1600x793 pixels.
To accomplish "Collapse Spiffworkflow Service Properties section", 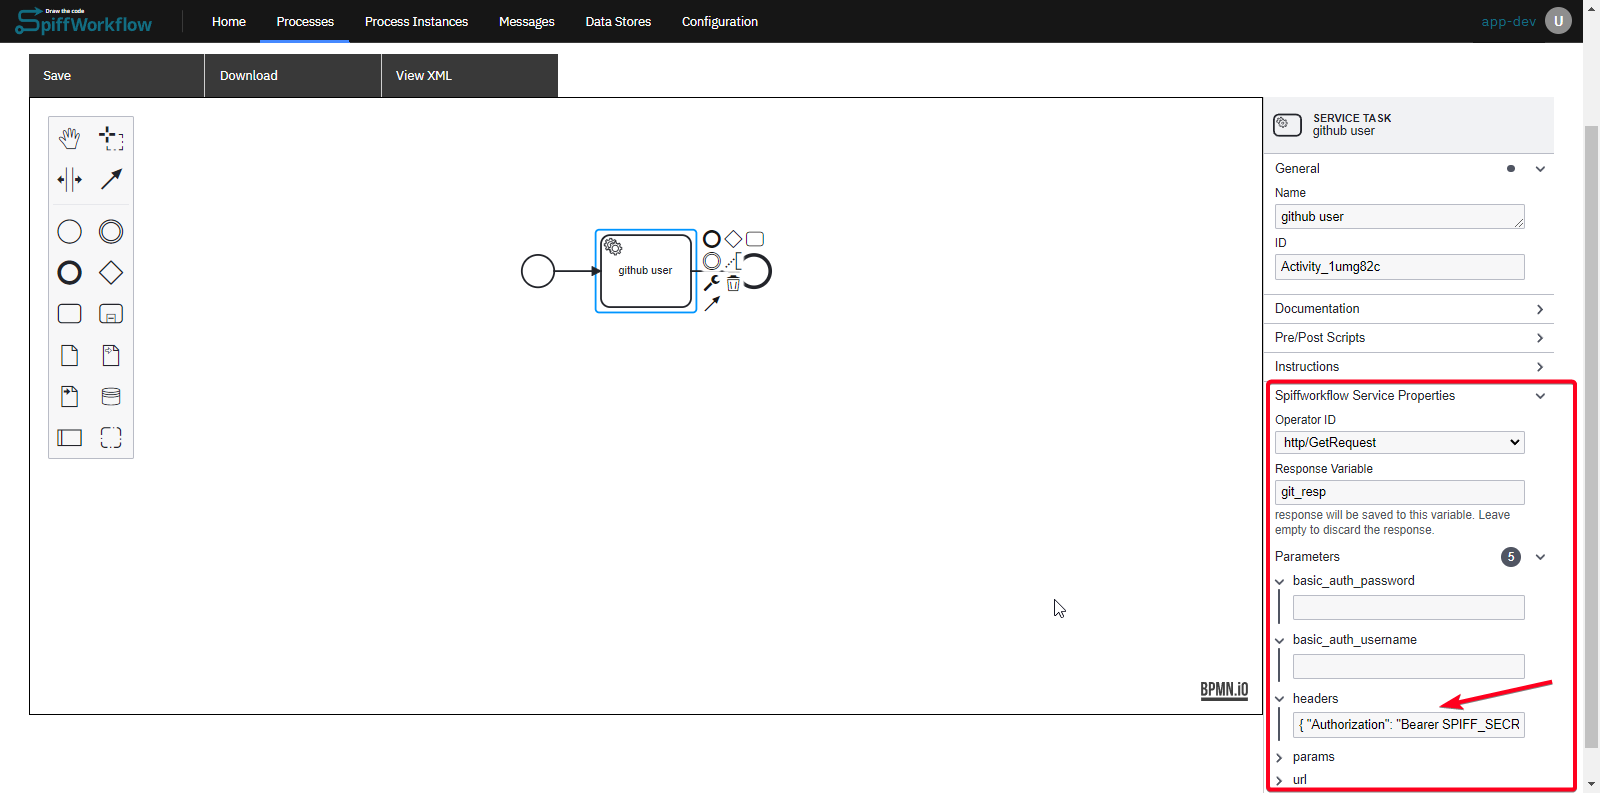I will click(x=1540, y=396).
